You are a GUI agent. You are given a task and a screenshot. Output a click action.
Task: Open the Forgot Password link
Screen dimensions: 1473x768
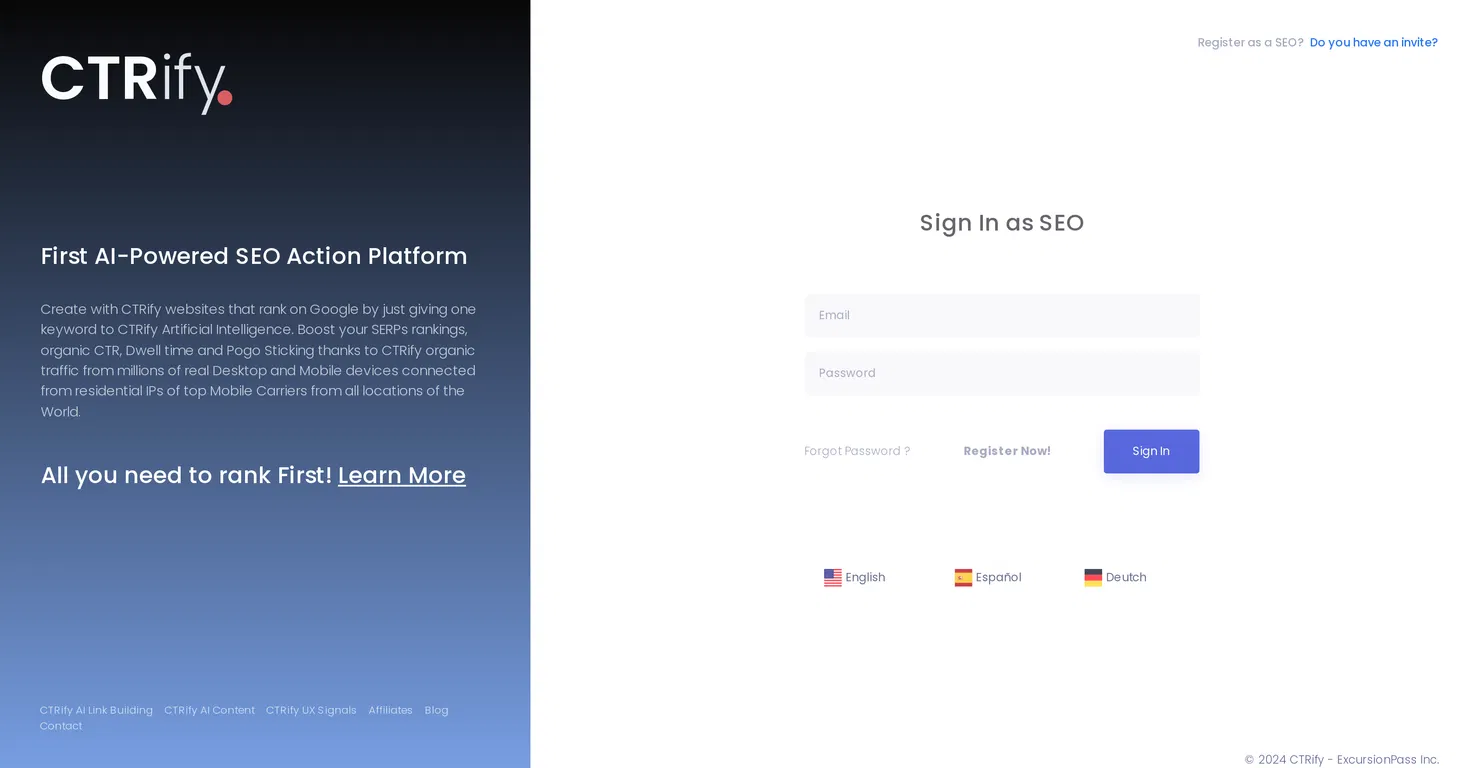[857, 451]
